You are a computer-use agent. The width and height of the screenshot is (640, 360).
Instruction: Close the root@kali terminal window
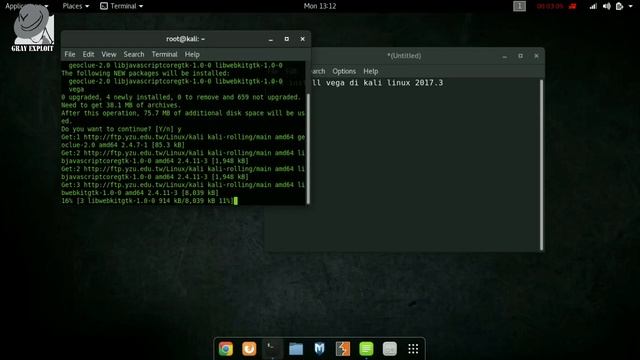coord(302,39)
